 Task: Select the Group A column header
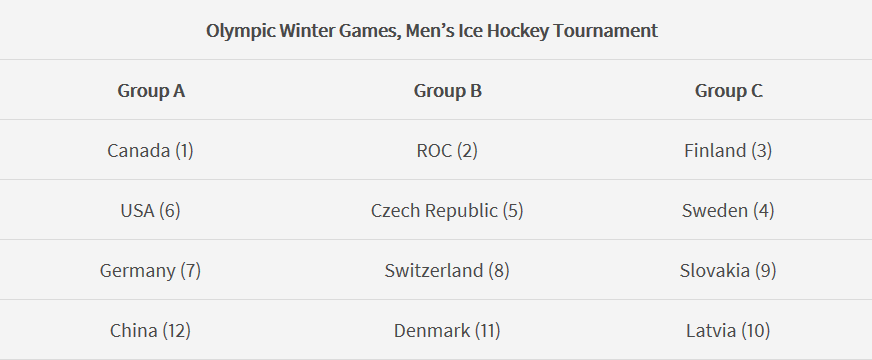click(x=151, y=90)
